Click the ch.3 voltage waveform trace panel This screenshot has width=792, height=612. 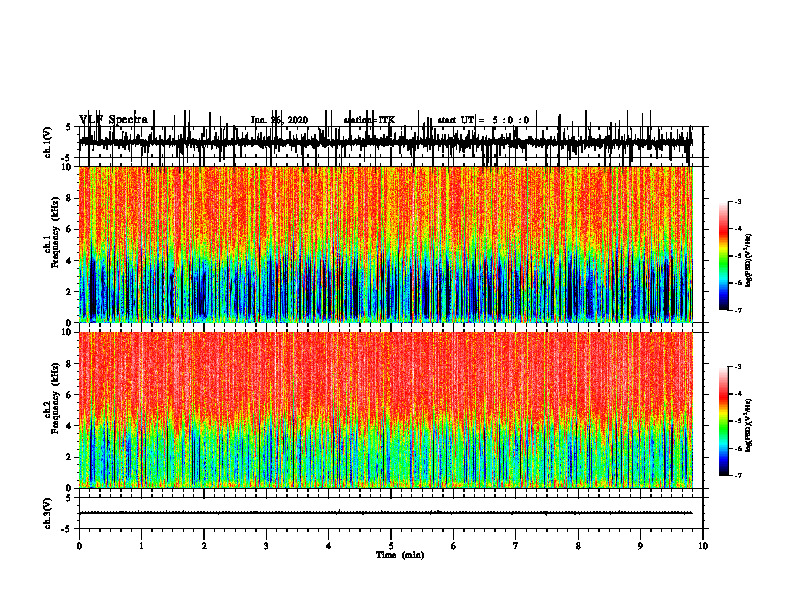point(390,513)
